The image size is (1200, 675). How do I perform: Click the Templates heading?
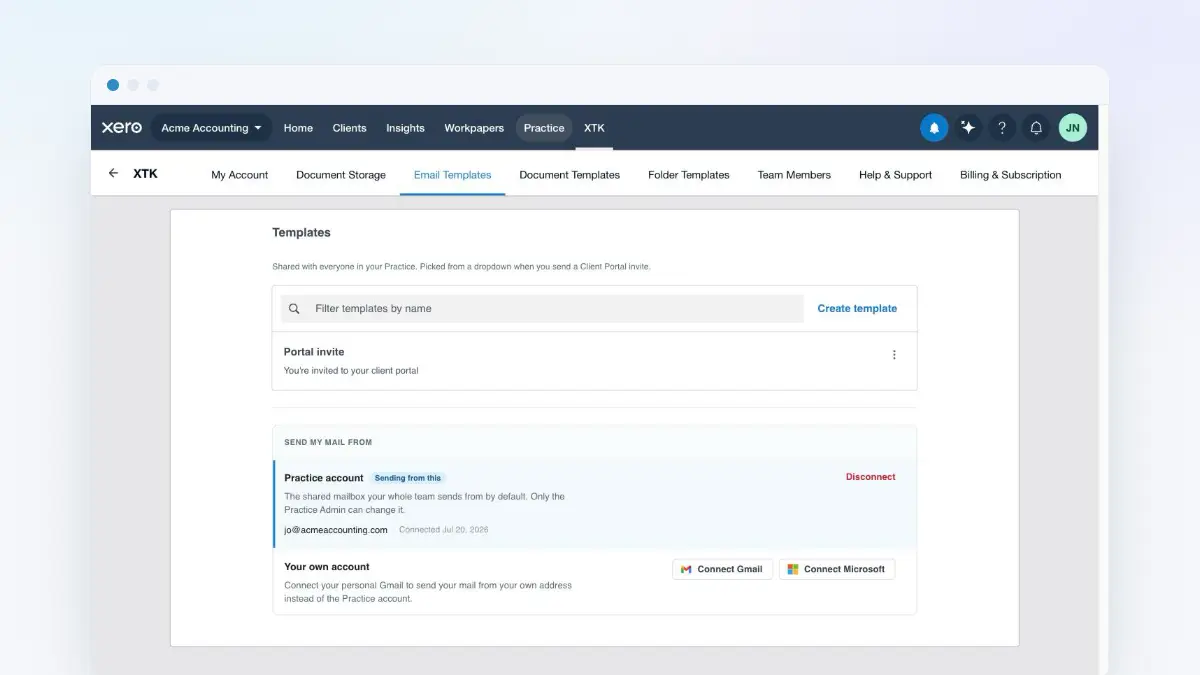(301, 232)
